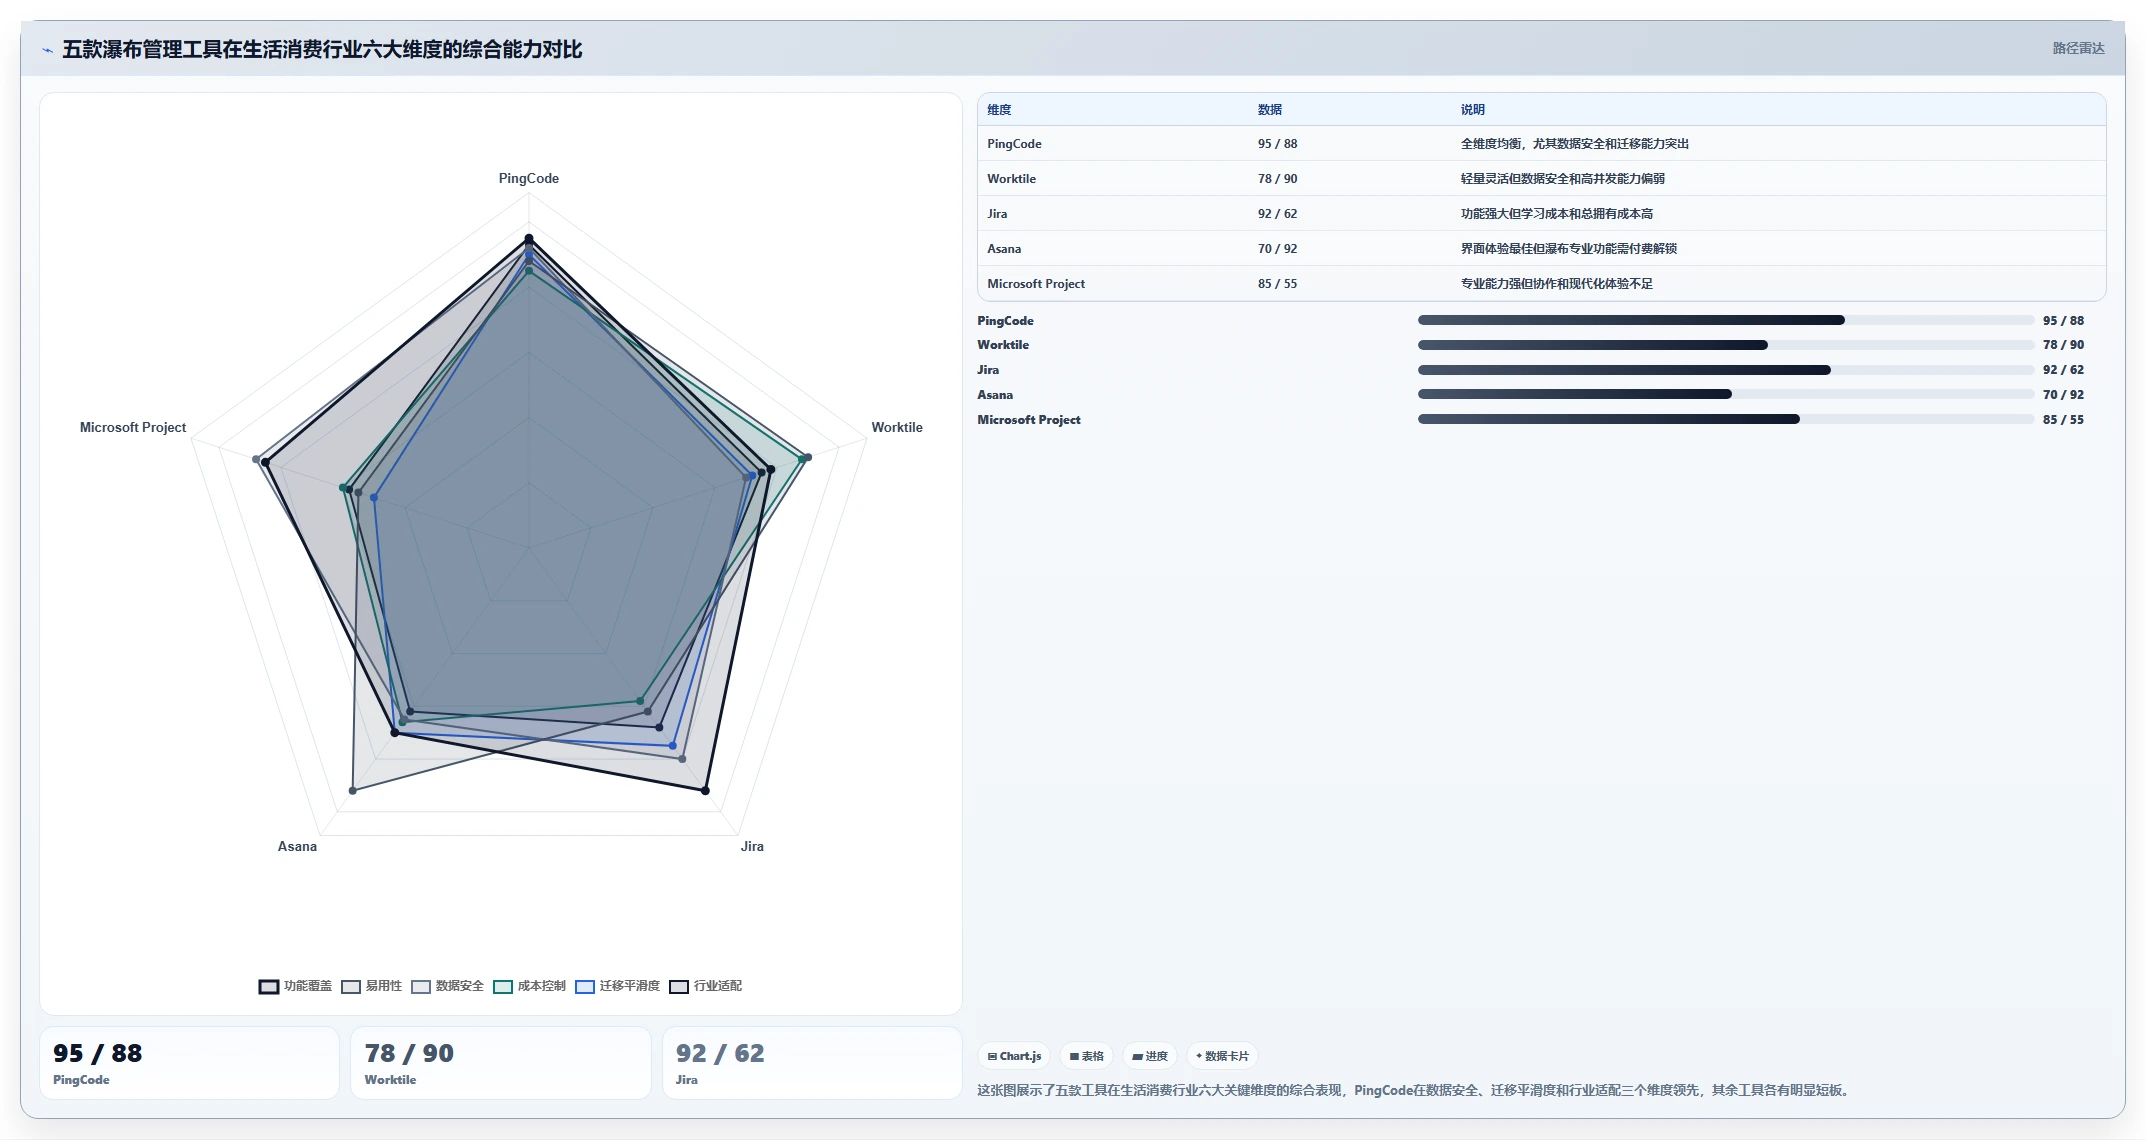2146x1140 pixels.
Task: Click the Asana axis label on radar
Action: tap(297, 846)
